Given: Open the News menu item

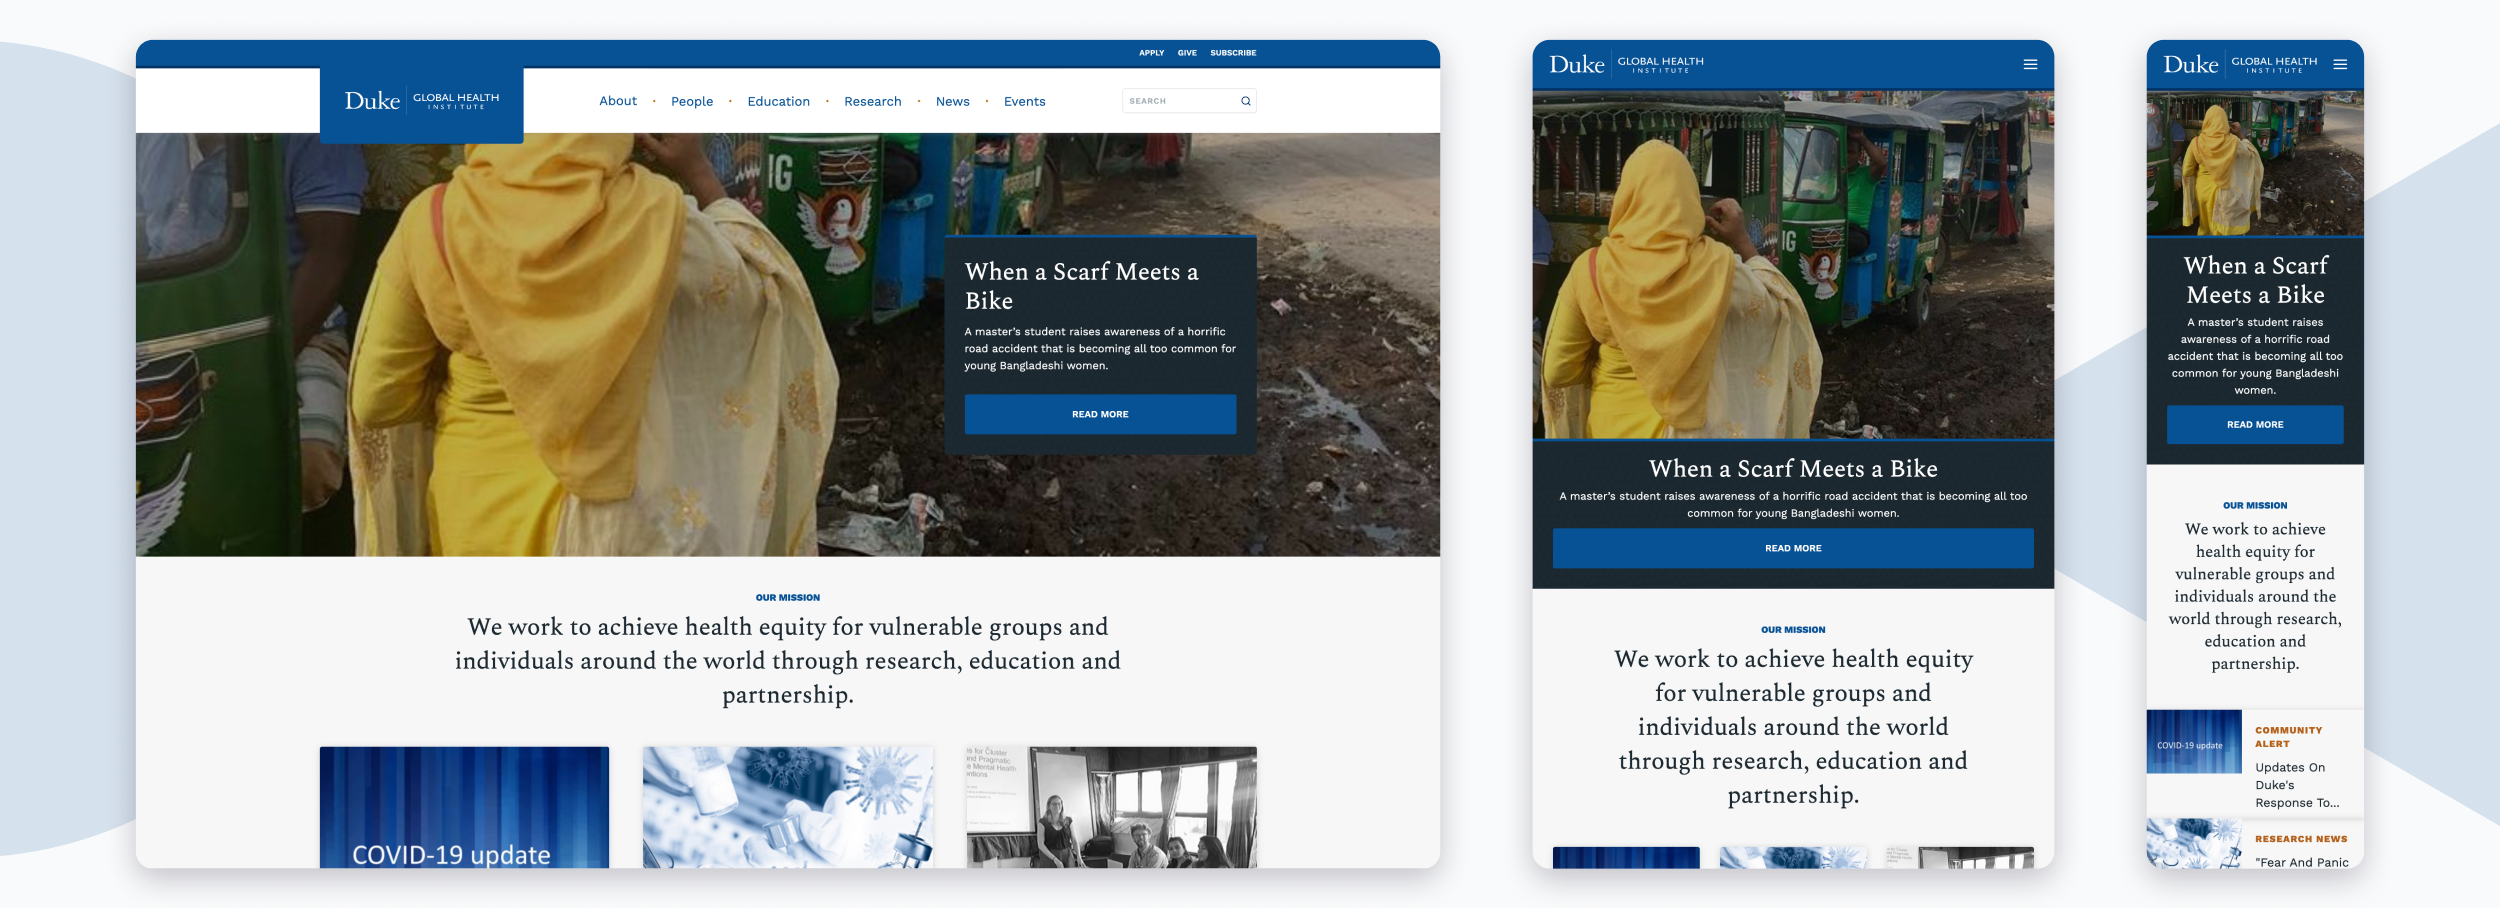Looking at the screenshot, I should pyautogui.click(x=953, y=101).
